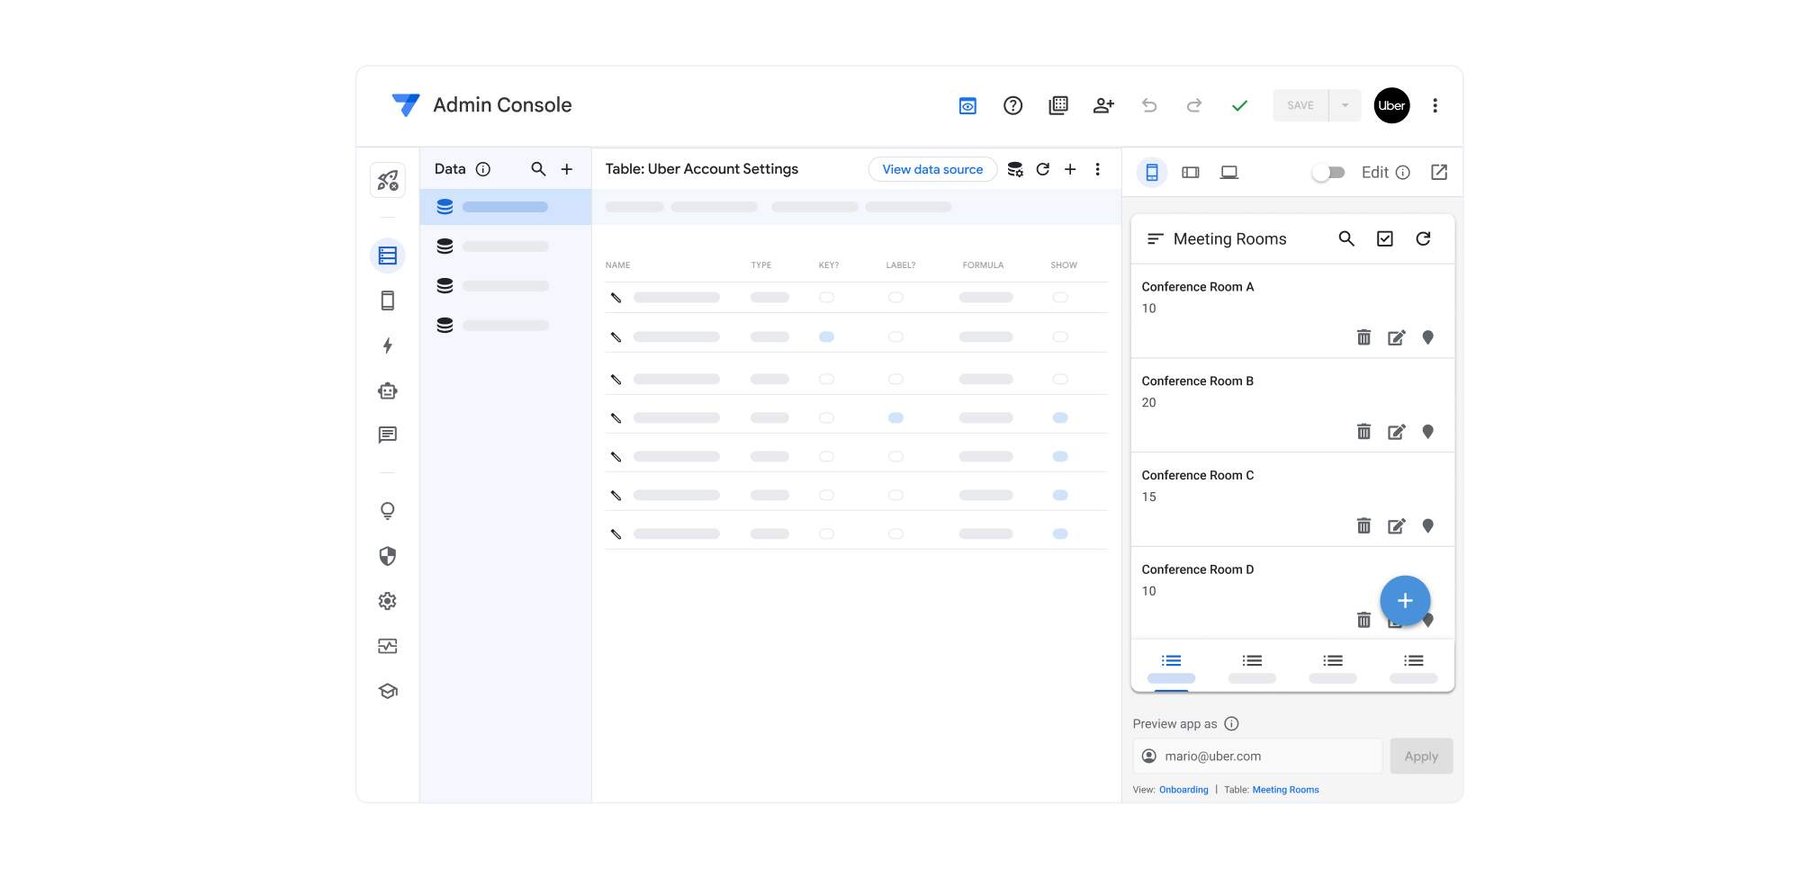Open the rocket not-deployed sidebar icon
The width and height of the screenshot is (1800, 887).
pos(387,180)
